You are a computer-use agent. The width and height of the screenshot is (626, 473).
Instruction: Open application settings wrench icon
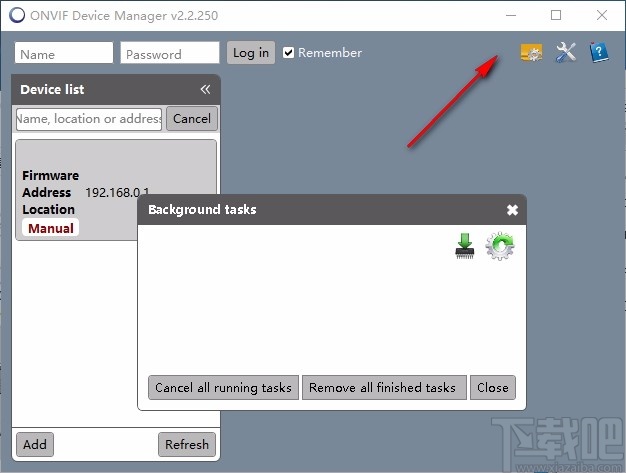[x=566, y=52]
